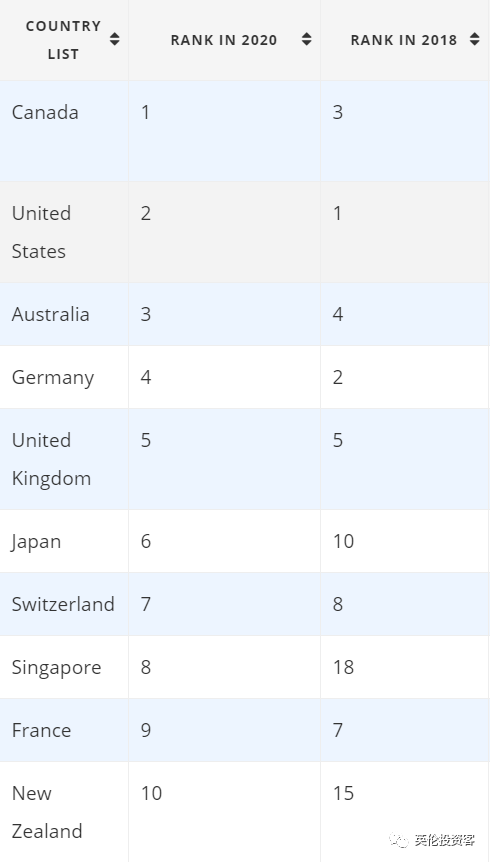This screenshot has height=862, width=490.
Task: Click New Zealand's 2020 rank value 10
Action: (x=151, y=793)
